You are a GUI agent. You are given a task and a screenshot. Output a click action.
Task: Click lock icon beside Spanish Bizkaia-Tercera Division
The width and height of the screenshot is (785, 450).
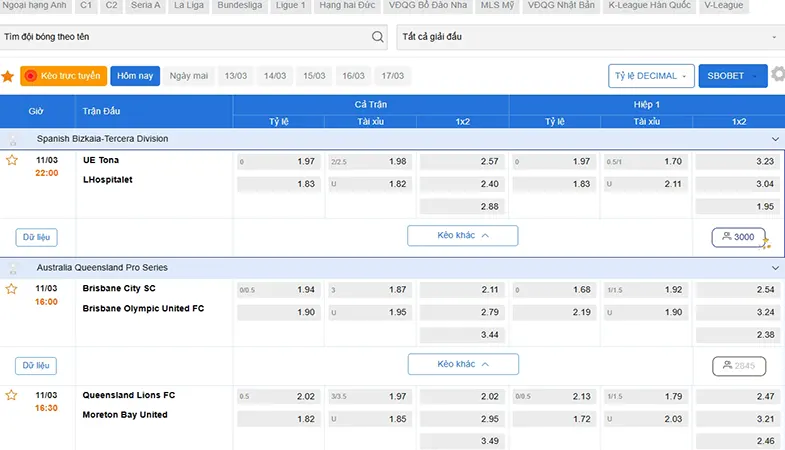click(x=13, y=140)
